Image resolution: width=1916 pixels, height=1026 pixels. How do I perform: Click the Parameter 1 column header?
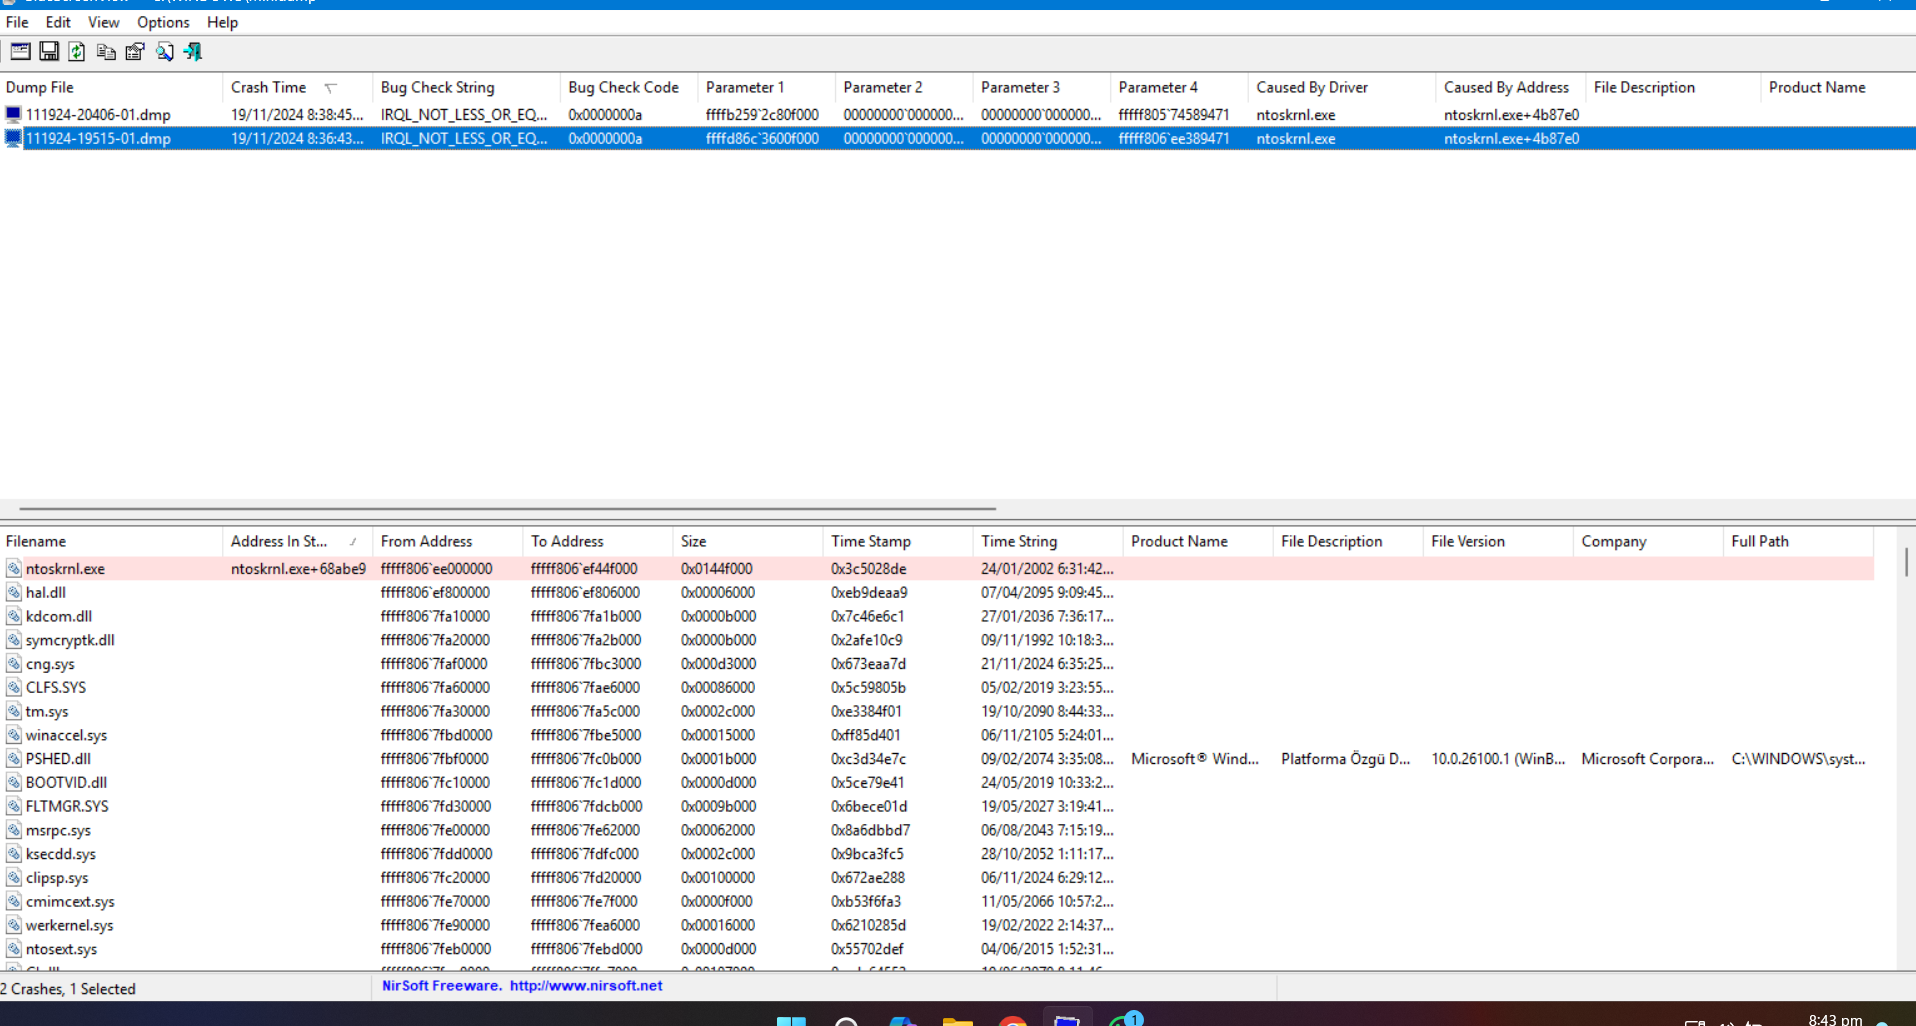(766, 88)
